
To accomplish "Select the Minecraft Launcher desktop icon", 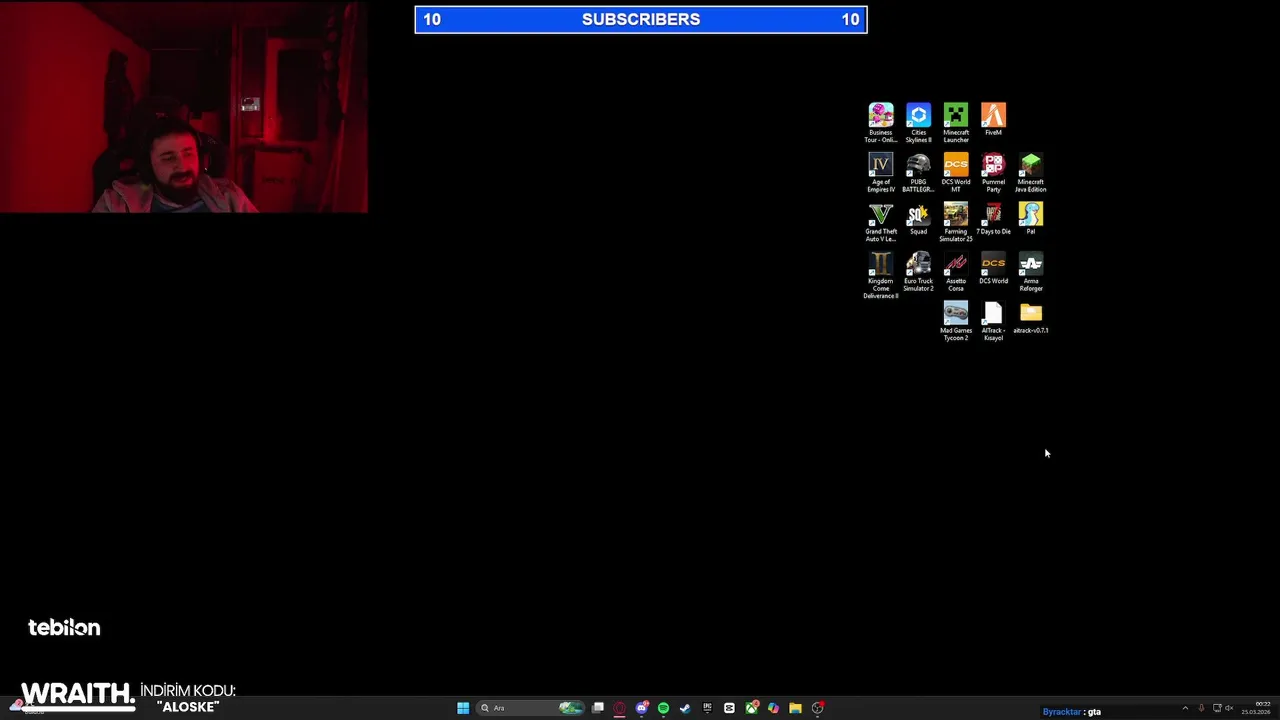I will 956,123.
